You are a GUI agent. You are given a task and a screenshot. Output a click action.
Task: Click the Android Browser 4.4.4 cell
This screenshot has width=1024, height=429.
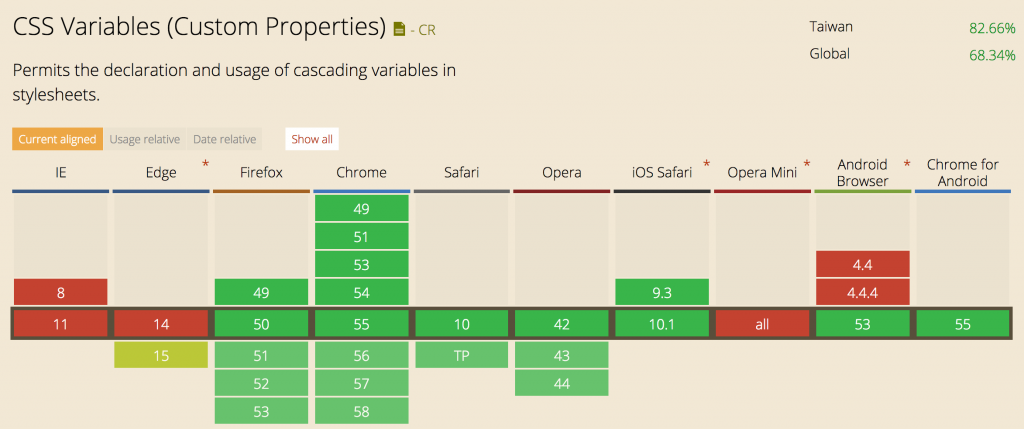click(862, 293)
